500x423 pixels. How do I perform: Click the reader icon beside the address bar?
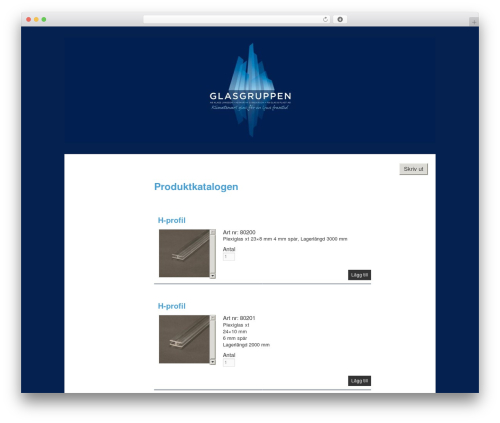click(x=340, y=19)
